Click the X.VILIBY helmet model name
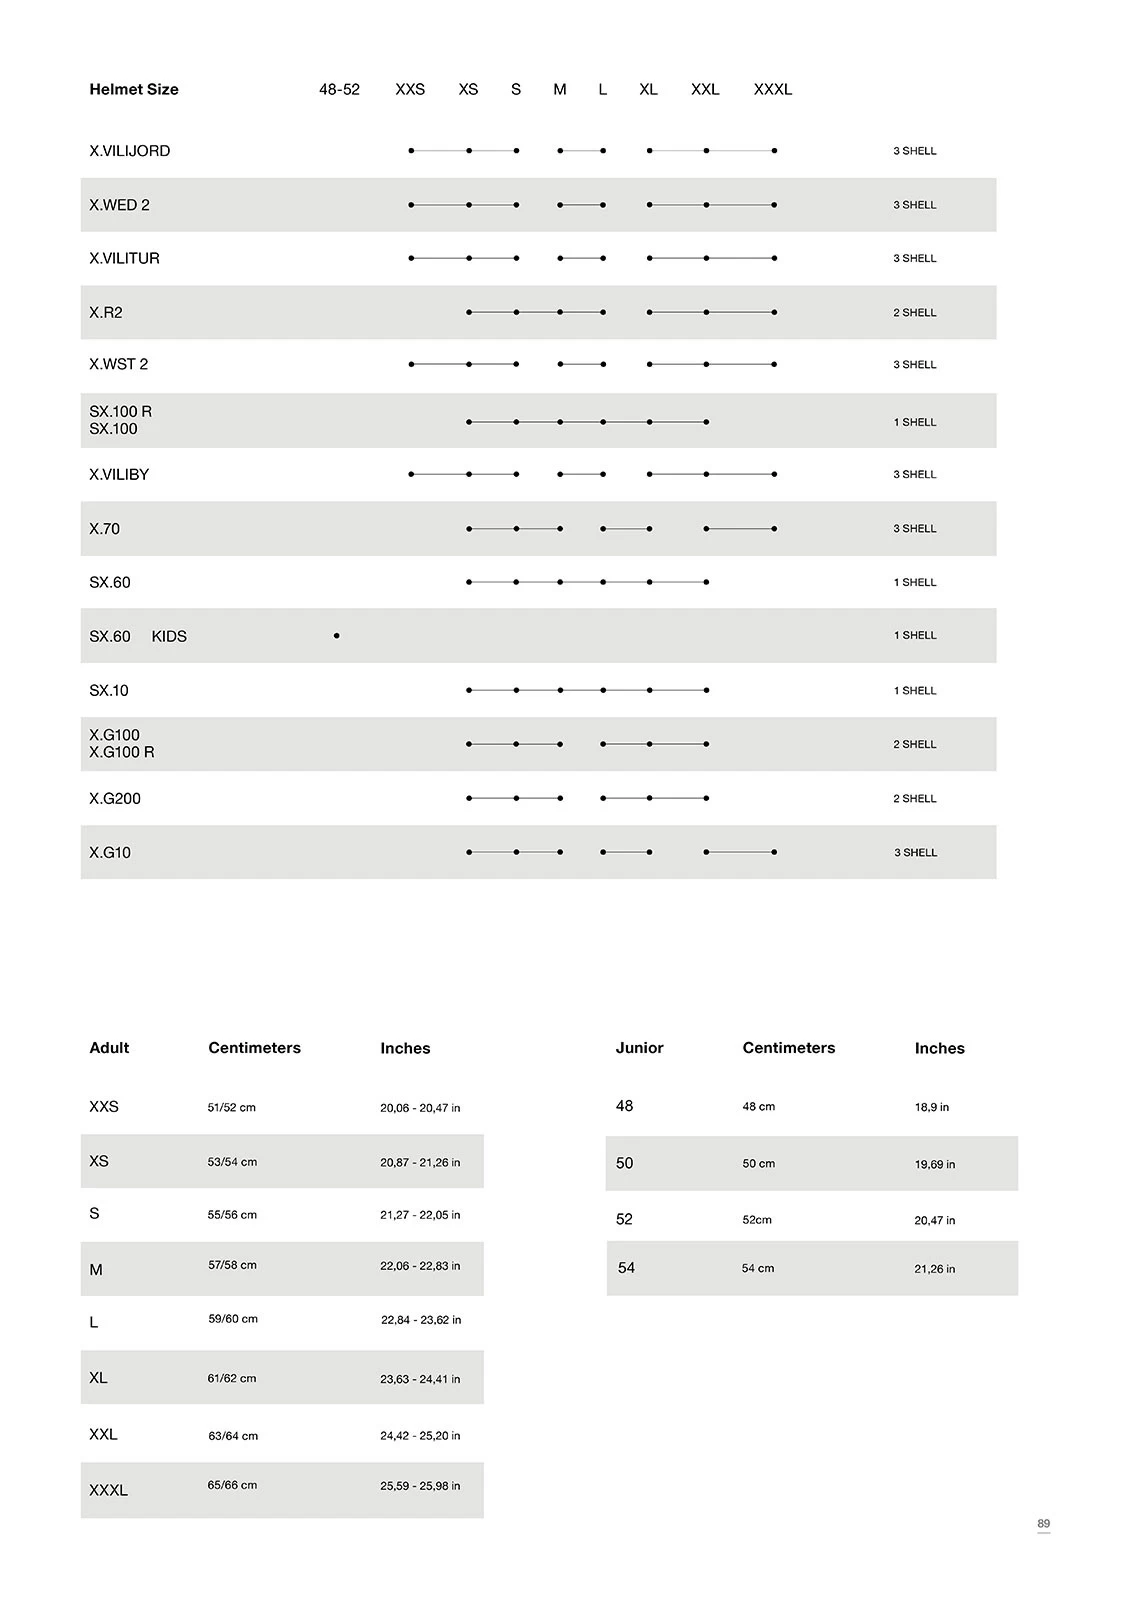This screenshot has width=1131, height=1600. tap(119, 475)
